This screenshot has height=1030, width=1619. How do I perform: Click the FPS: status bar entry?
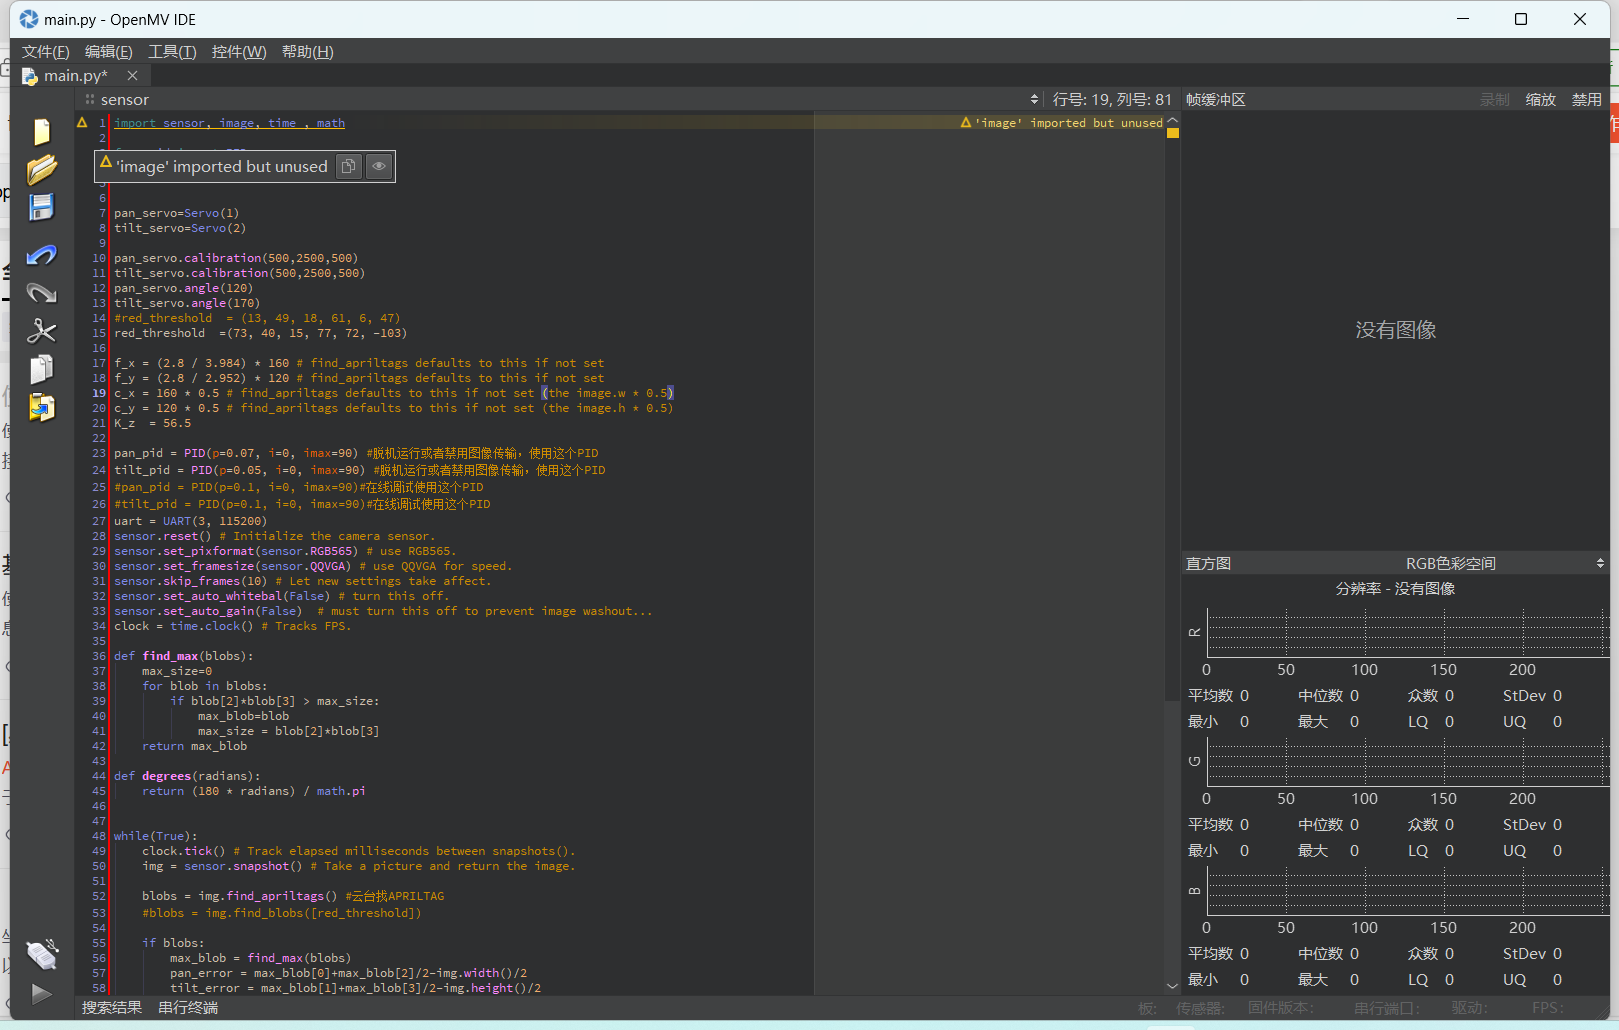click(x=1547, y=1008)
